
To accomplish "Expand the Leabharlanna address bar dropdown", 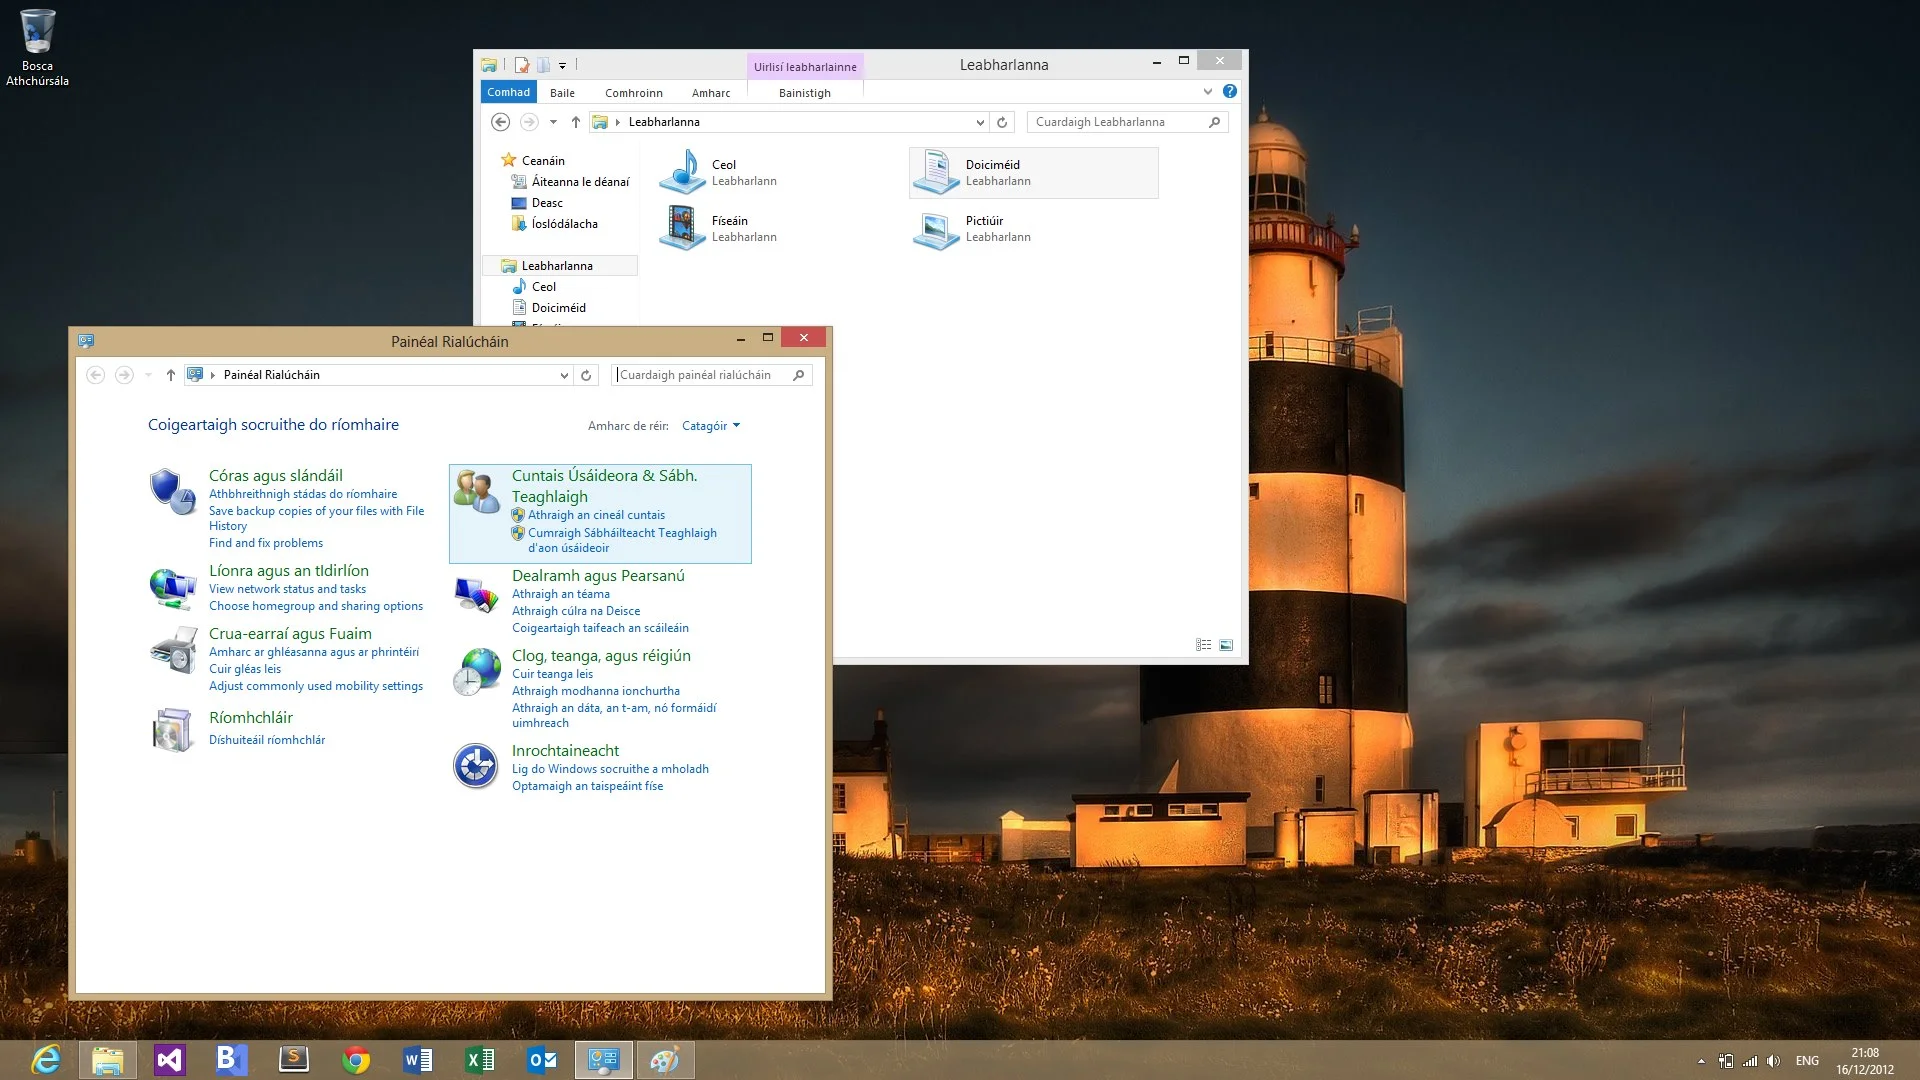I will pos(980,122).
